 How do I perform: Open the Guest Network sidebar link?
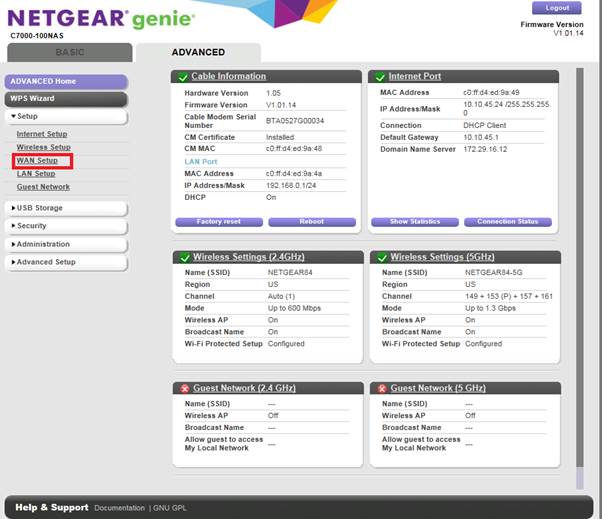43,187
